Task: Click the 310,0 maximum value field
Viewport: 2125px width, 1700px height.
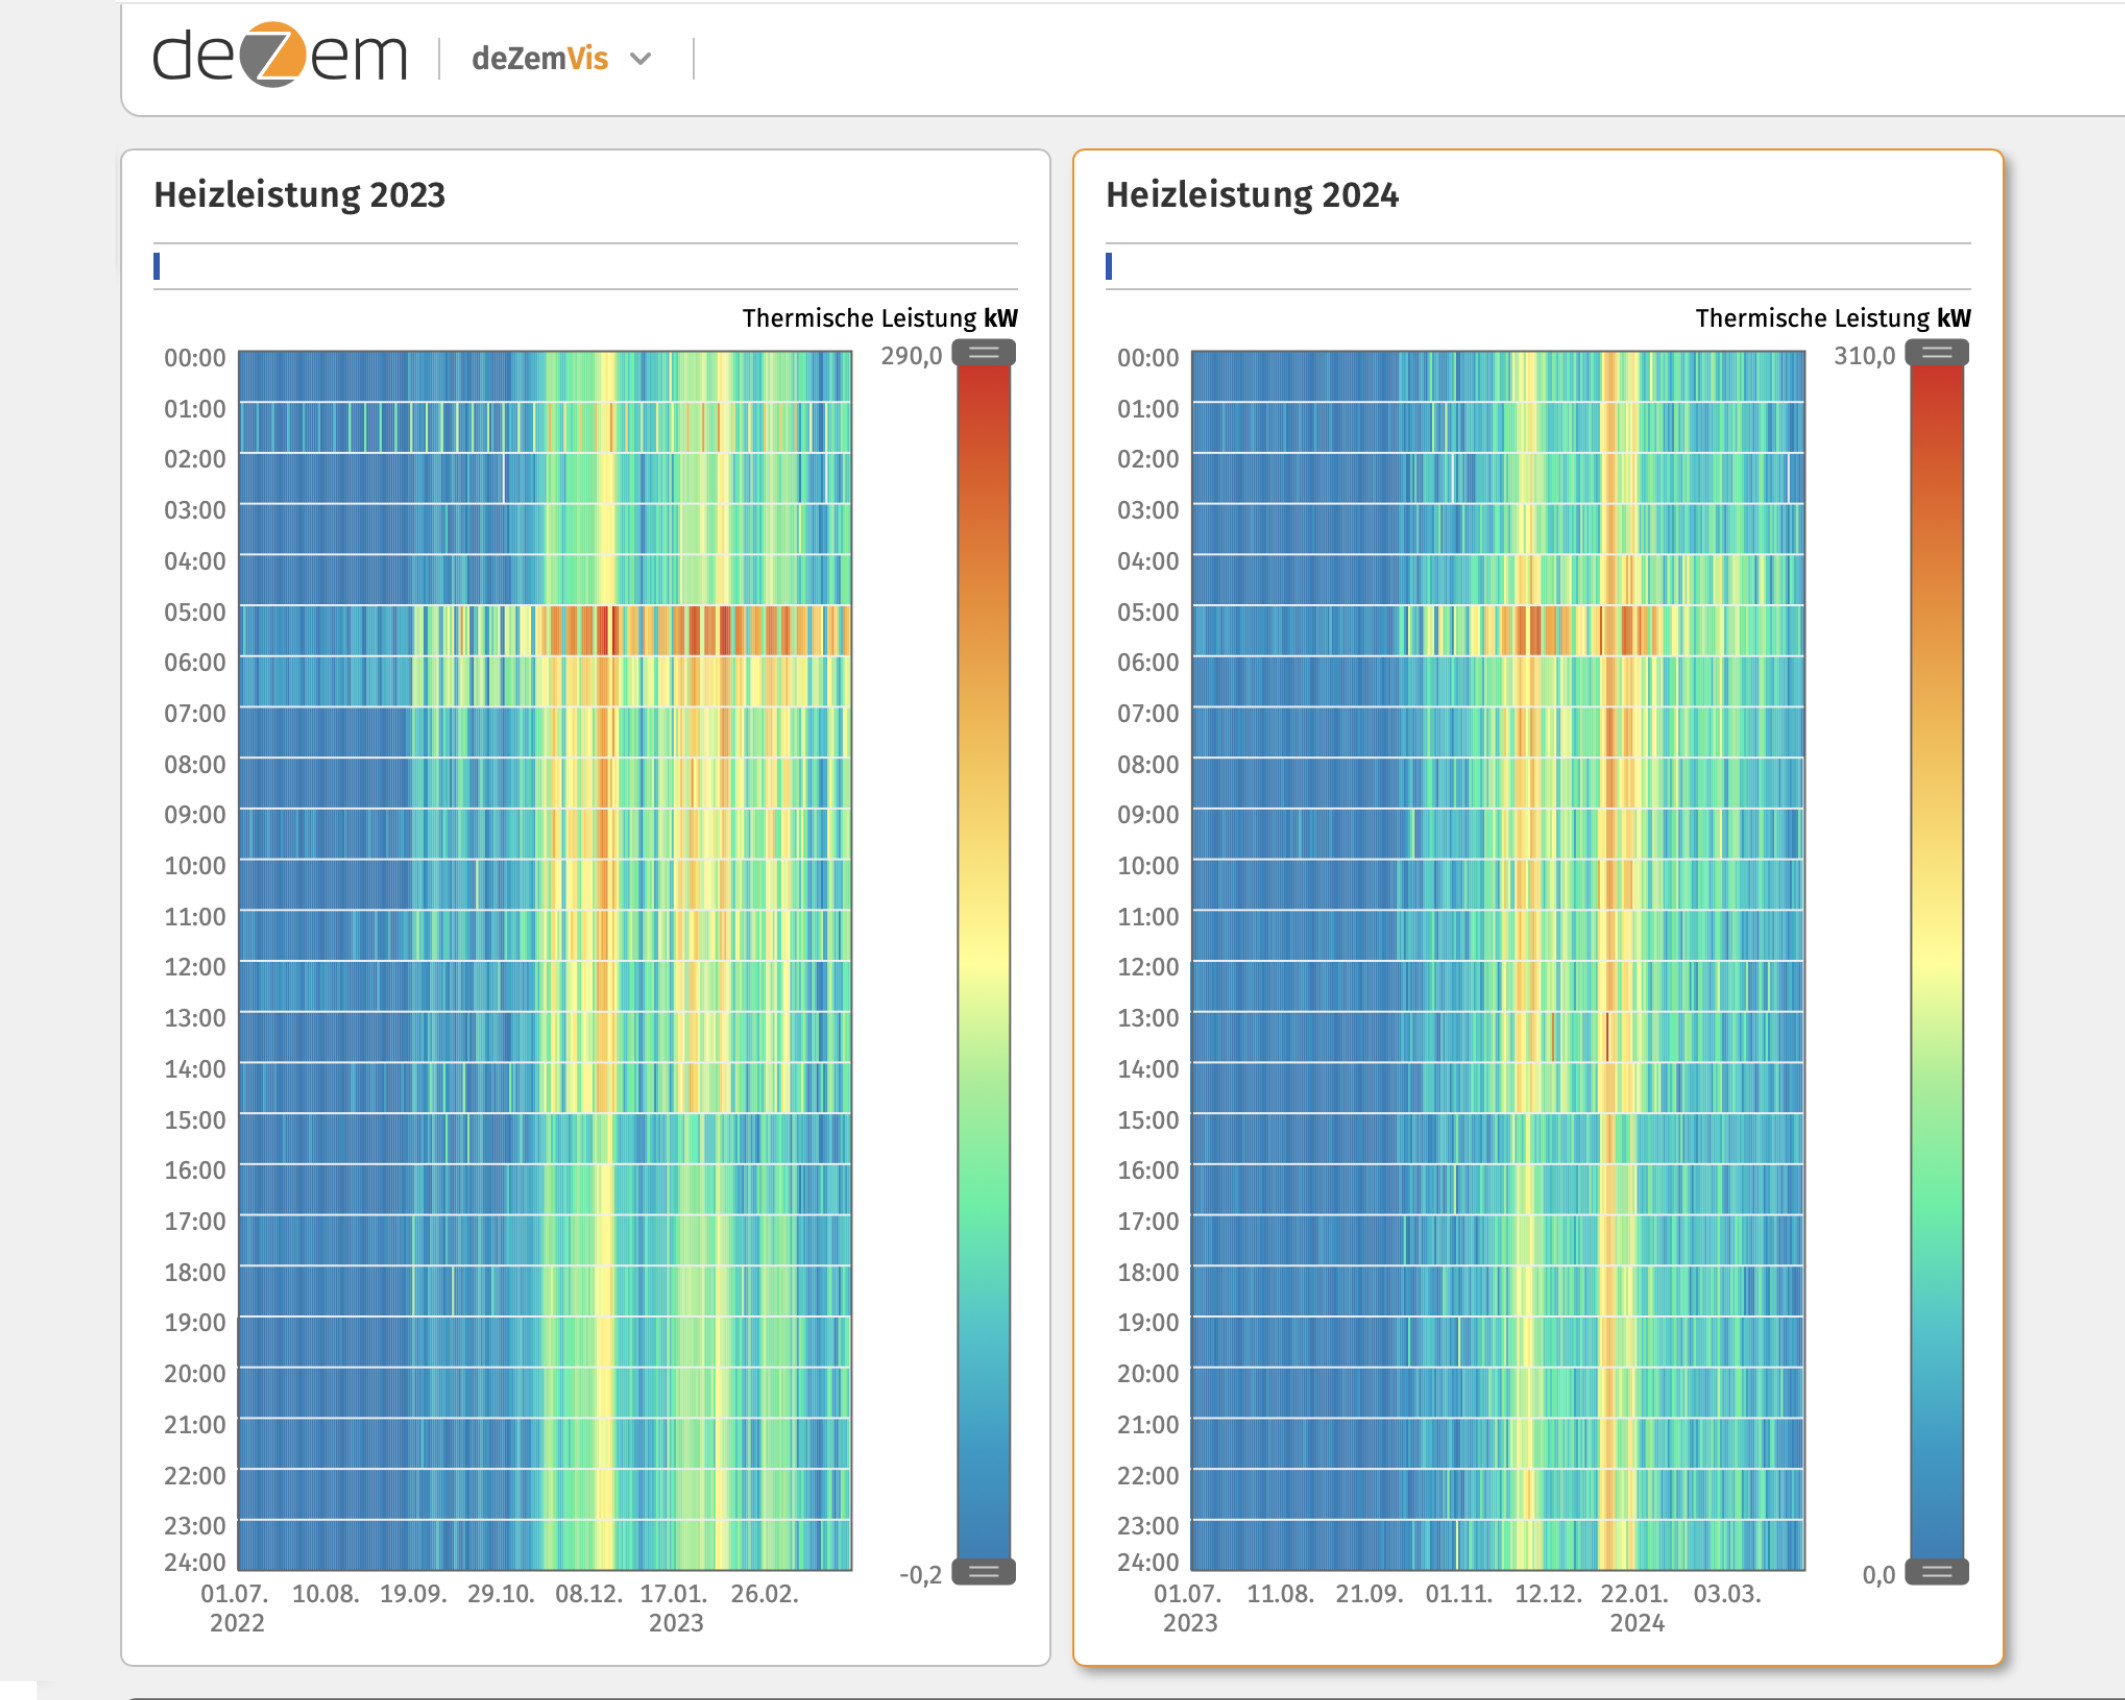Action: (x=1864, y=356)
